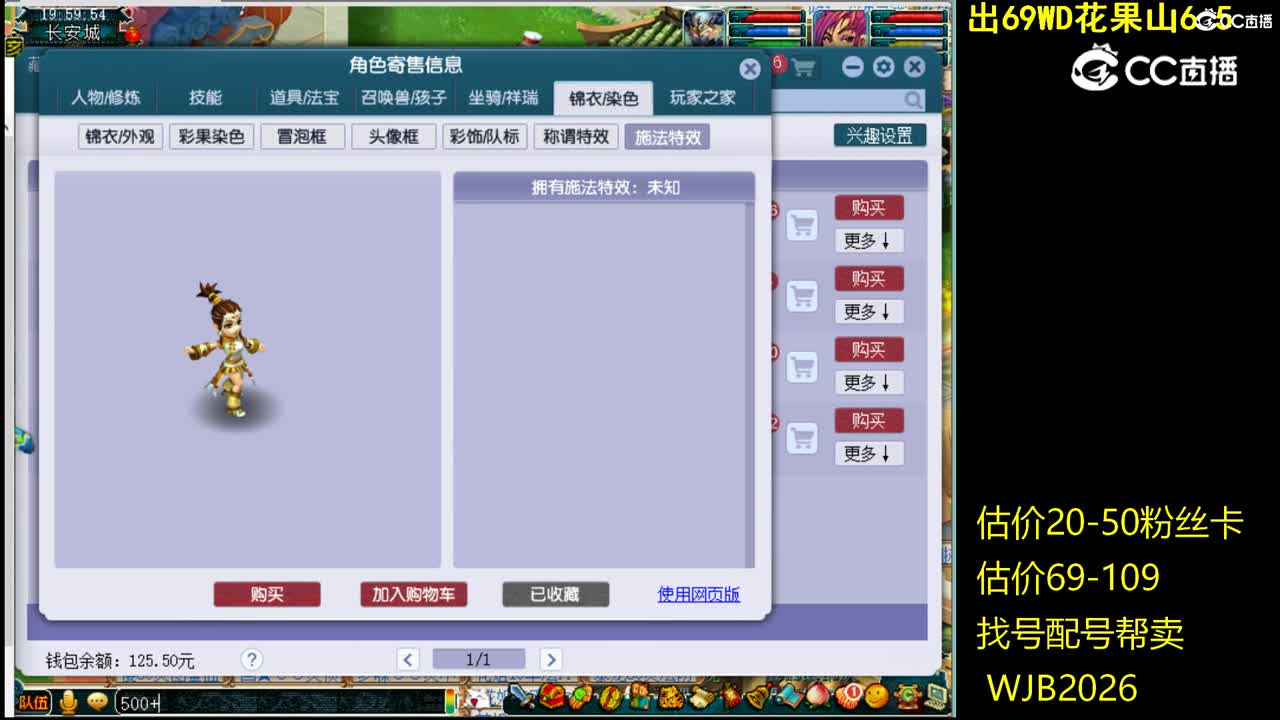Viewport: 1280px width, 720px height.
Task: Click the sword icon in bottom toolbar
Action: [523, 696]
